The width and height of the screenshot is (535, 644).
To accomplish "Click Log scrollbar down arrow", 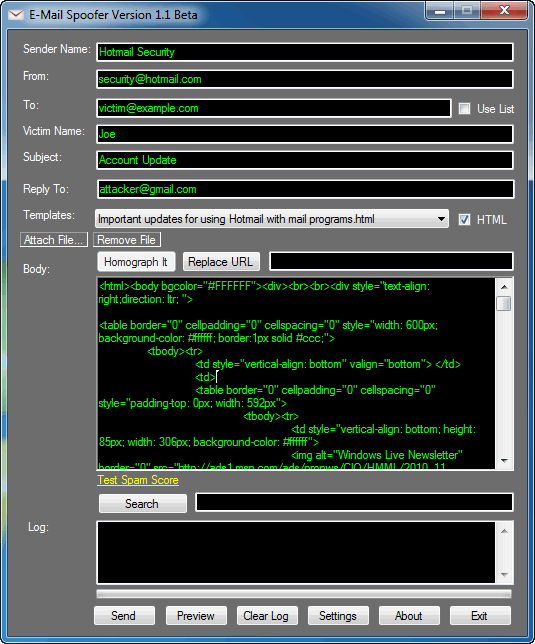I will (x=505, y=575).
